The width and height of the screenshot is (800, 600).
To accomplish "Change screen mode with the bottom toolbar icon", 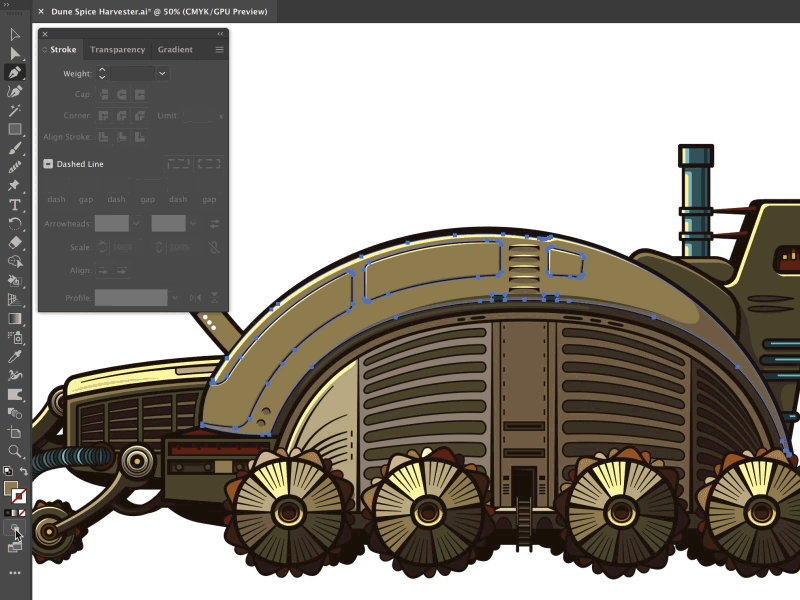I will click(14, 547).
